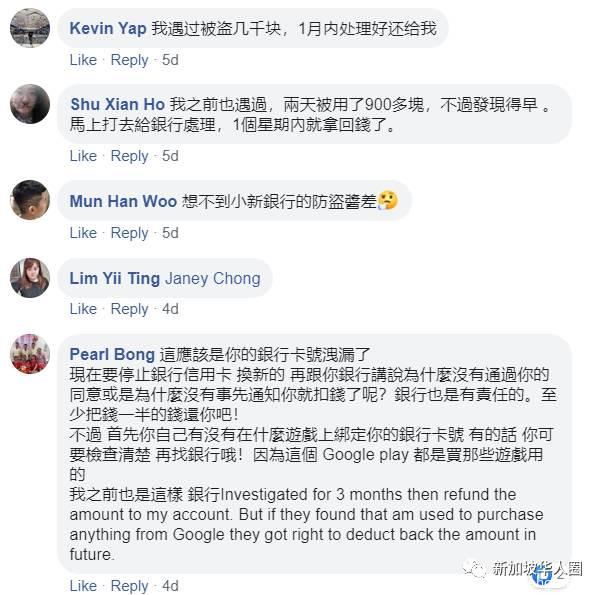
Task: Like Kevin Yap's comment
Action: click(83, 60)
